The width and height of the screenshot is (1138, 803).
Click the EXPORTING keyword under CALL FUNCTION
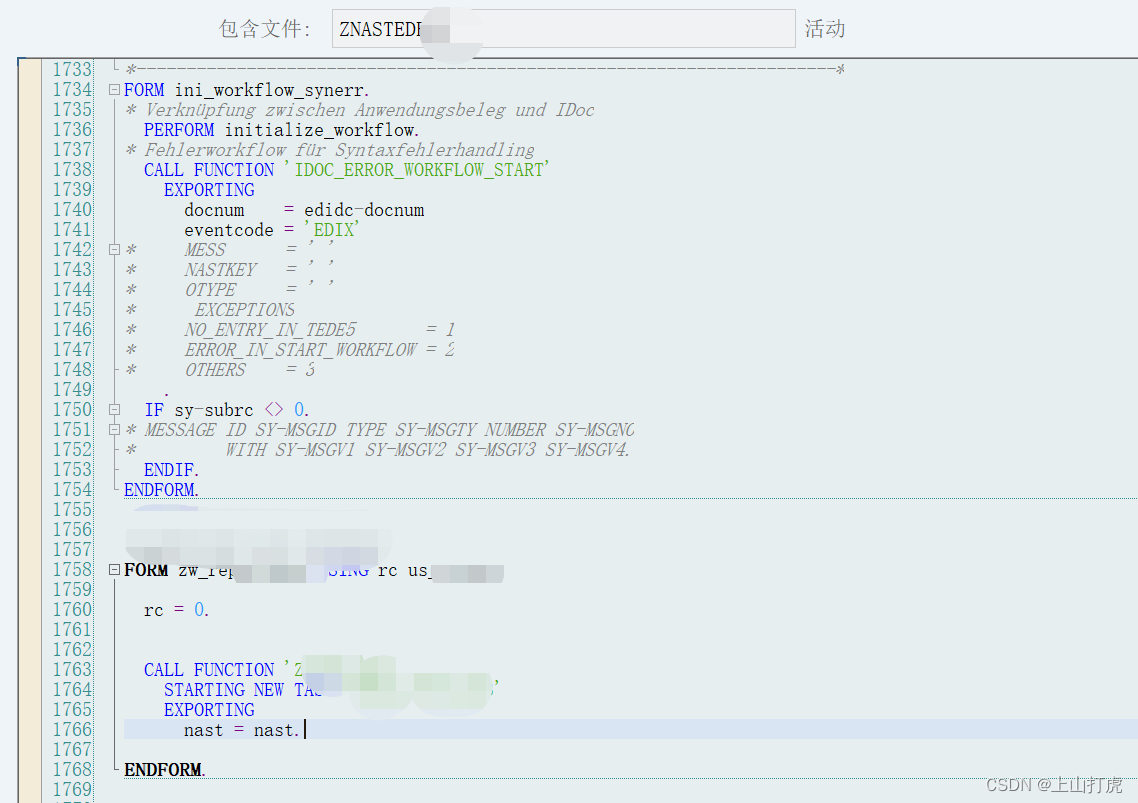[x=209, y=709]
